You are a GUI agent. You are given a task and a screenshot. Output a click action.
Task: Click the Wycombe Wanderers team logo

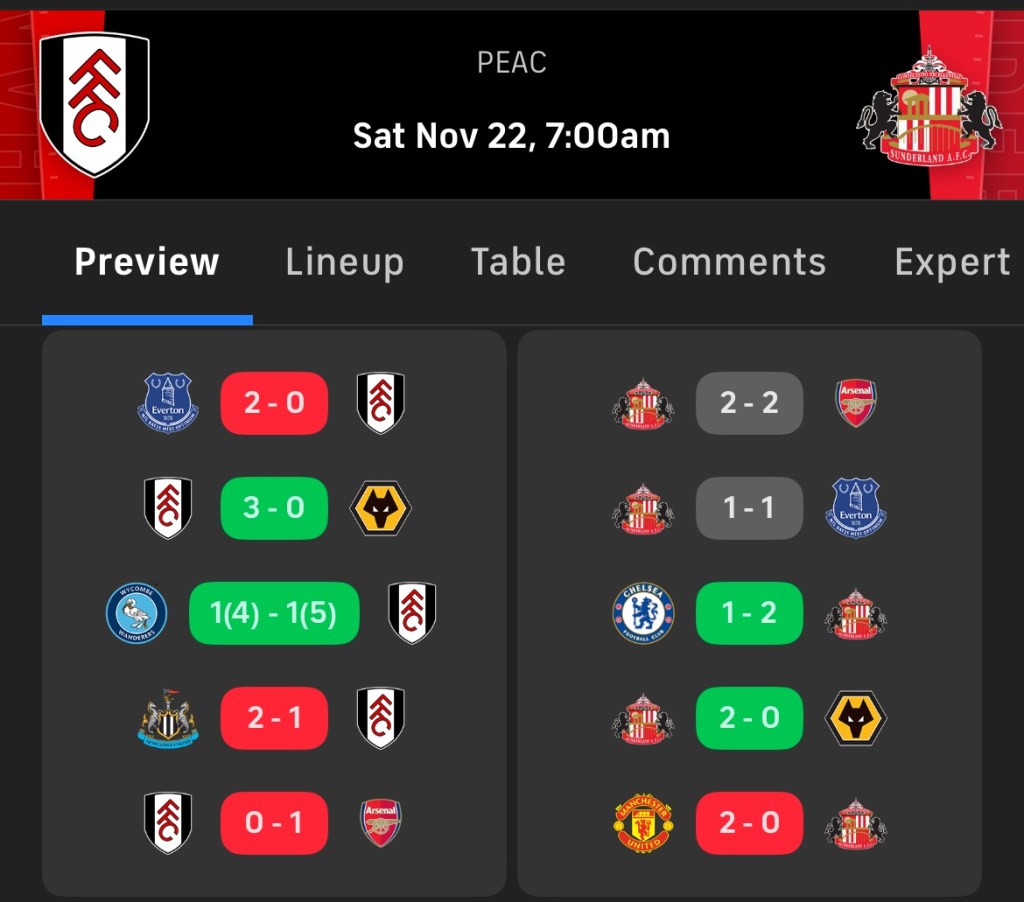[137, 613]
